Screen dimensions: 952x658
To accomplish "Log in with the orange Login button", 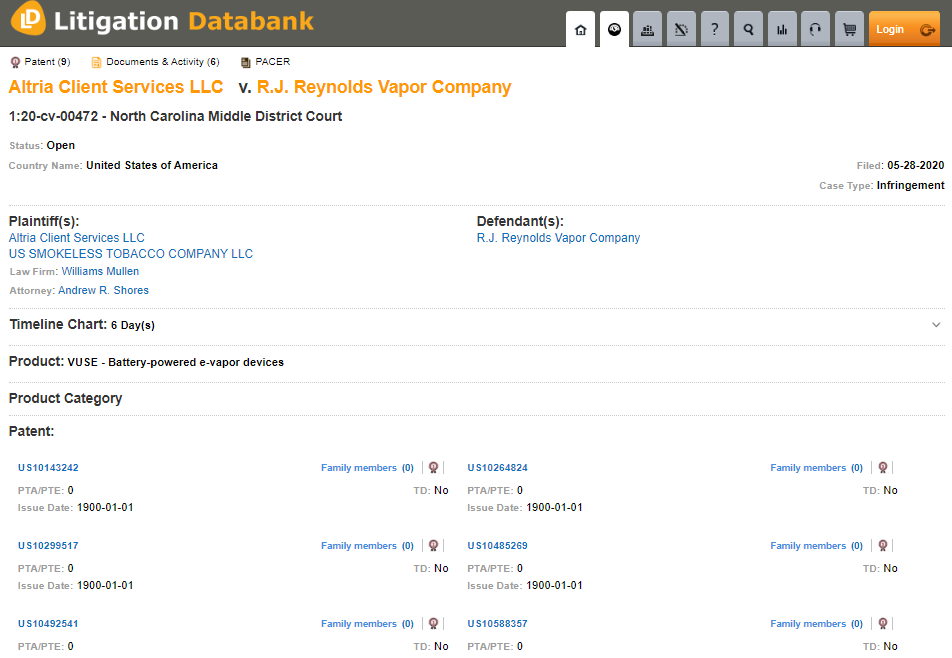I will [904, 29].
